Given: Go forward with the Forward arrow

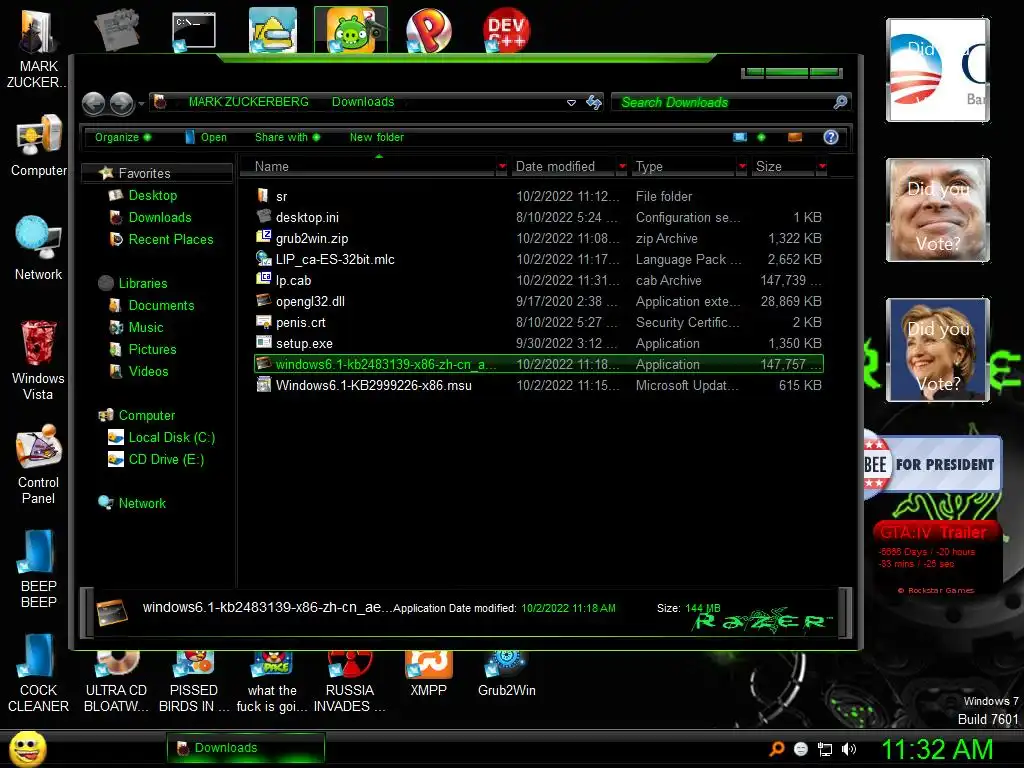Looking at the screenshot, I should [121, 103].
